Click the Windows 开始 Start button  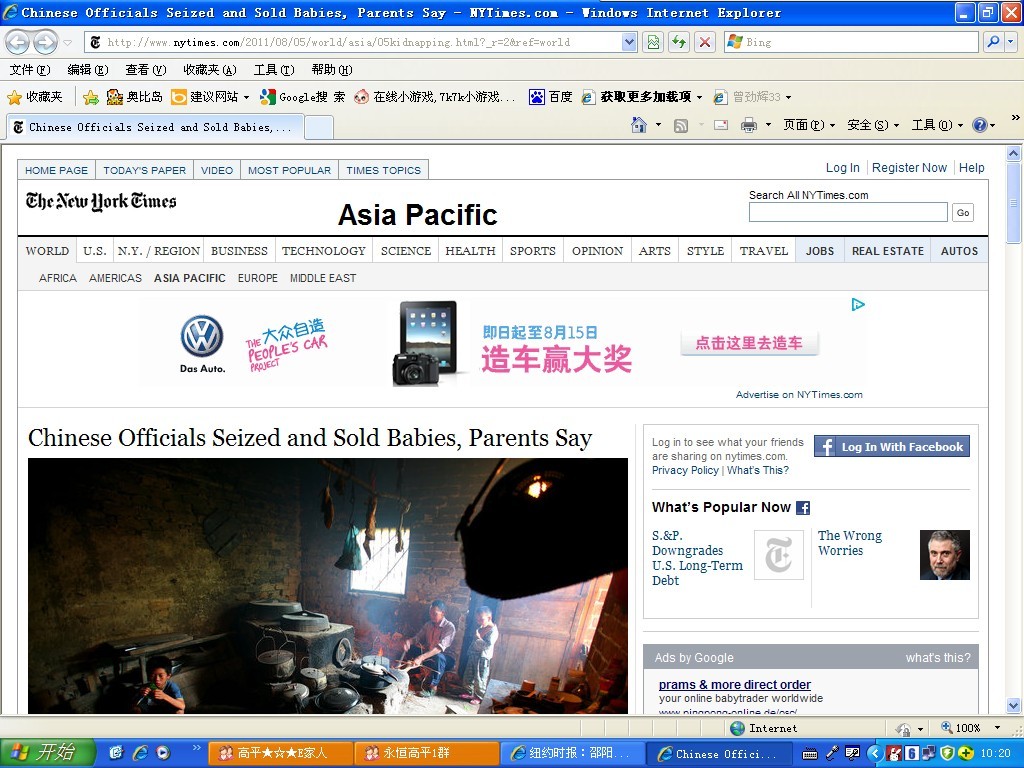pyautogui.click(x=48, y=753)
